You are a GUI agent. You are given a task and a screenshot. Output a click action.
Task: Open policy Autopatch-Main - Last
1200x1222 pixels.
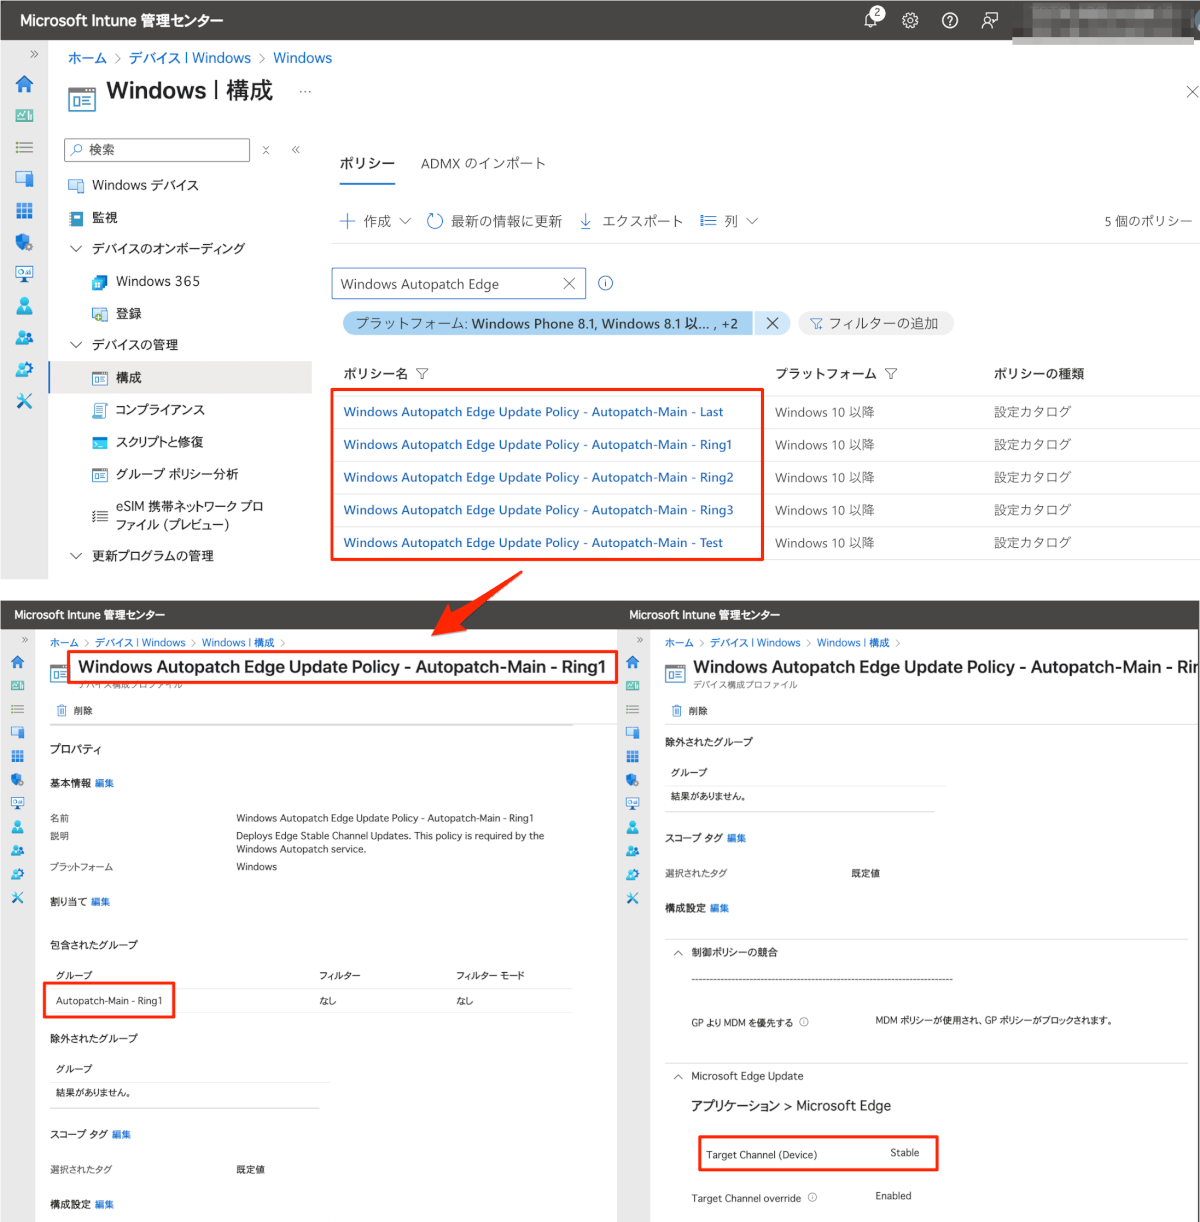point(533,412)
